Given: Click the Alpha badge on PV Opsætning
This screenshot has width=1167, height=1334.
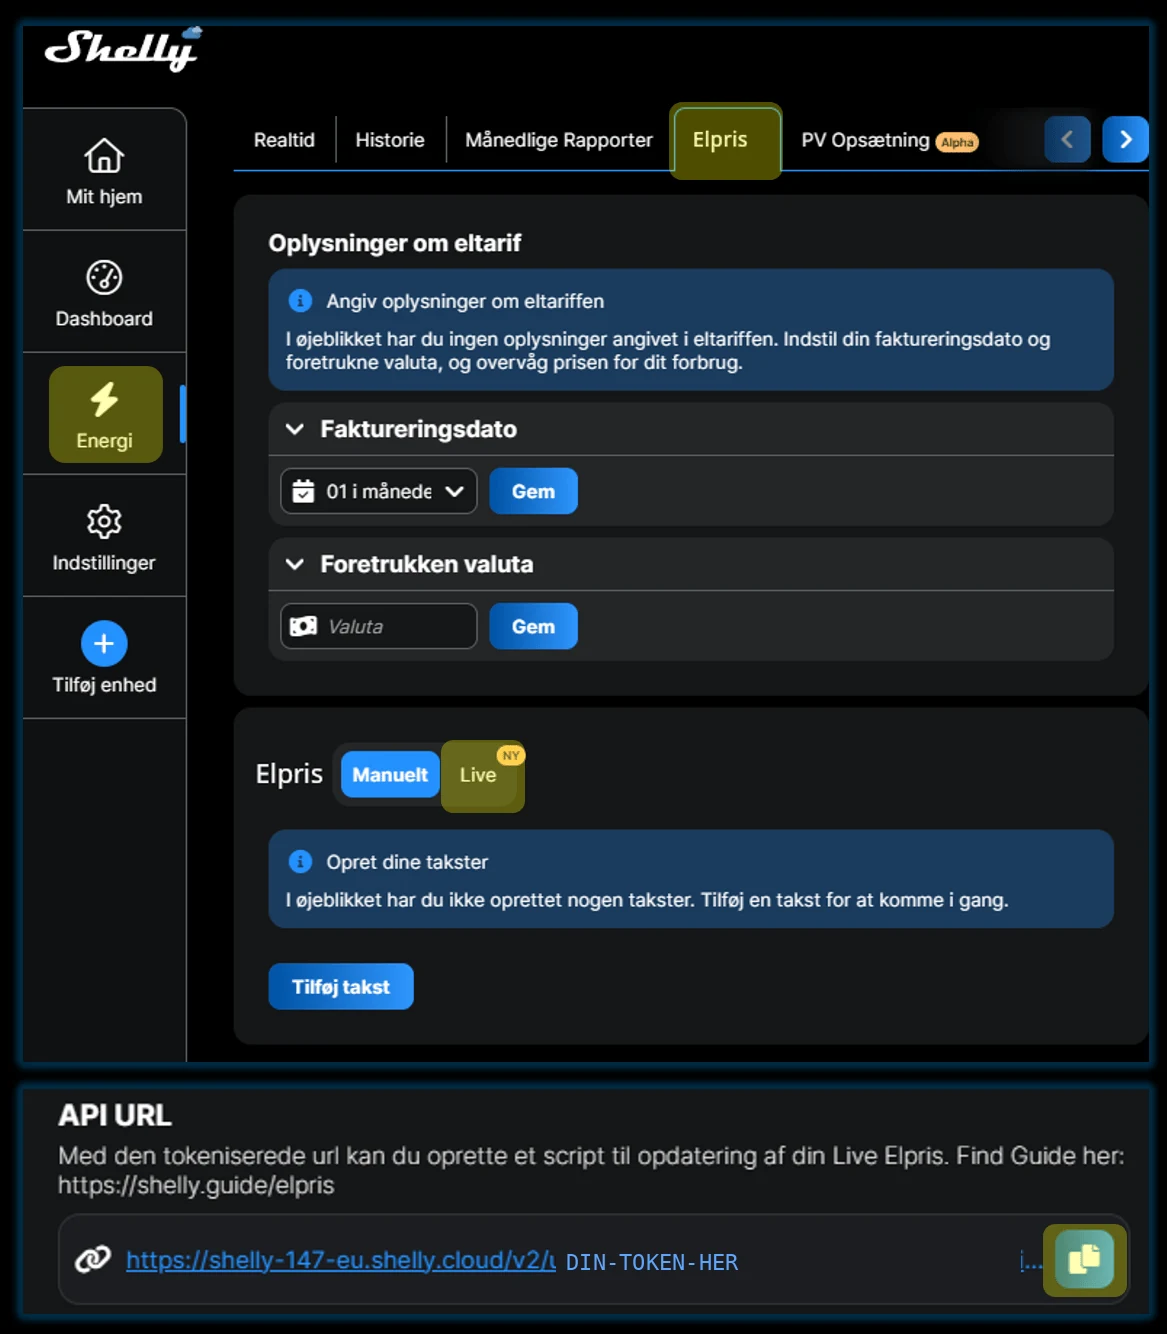Looking at the screenshot, I should [x=957, y=142].
